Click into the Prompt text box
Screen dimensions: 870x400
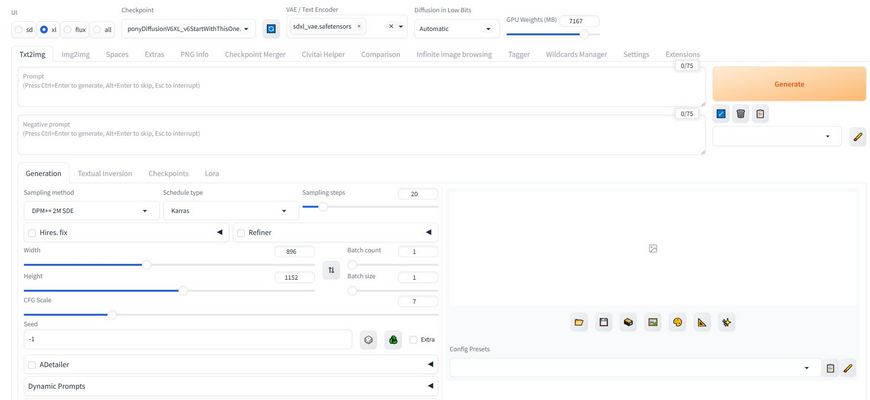[361, 87]
